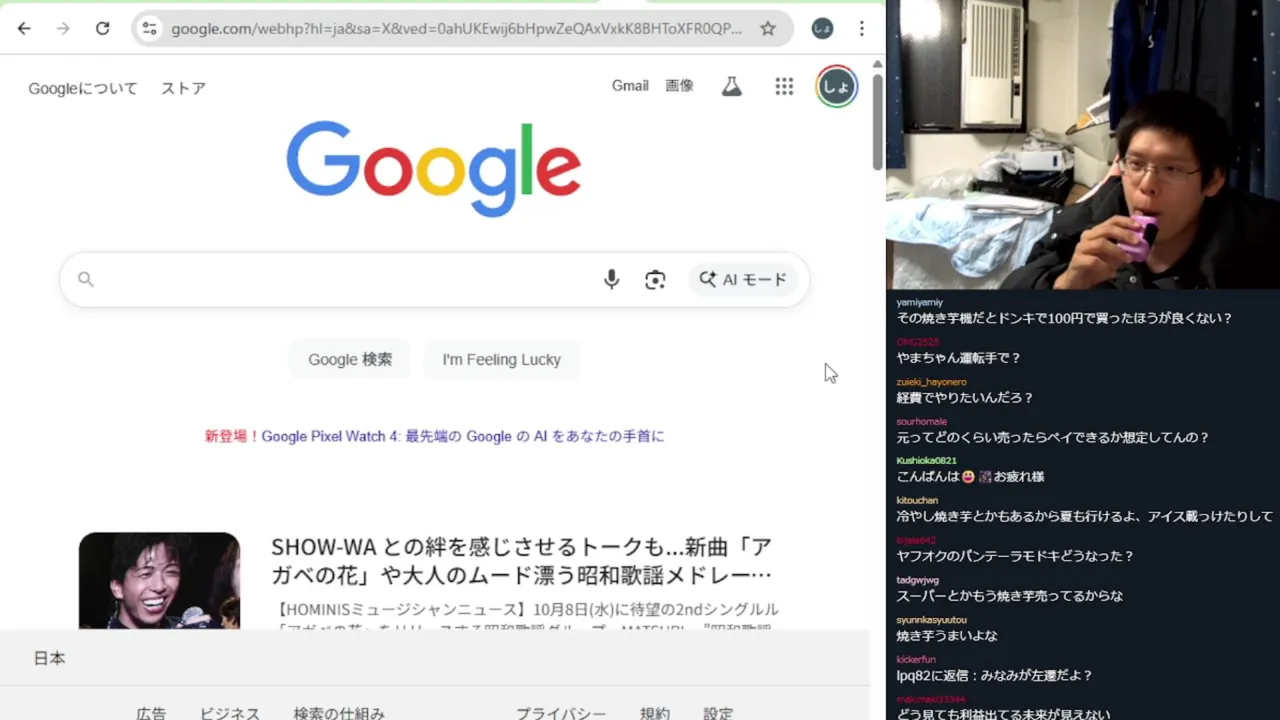
Task: Open the Google account avatar
Action: [836, 87]
